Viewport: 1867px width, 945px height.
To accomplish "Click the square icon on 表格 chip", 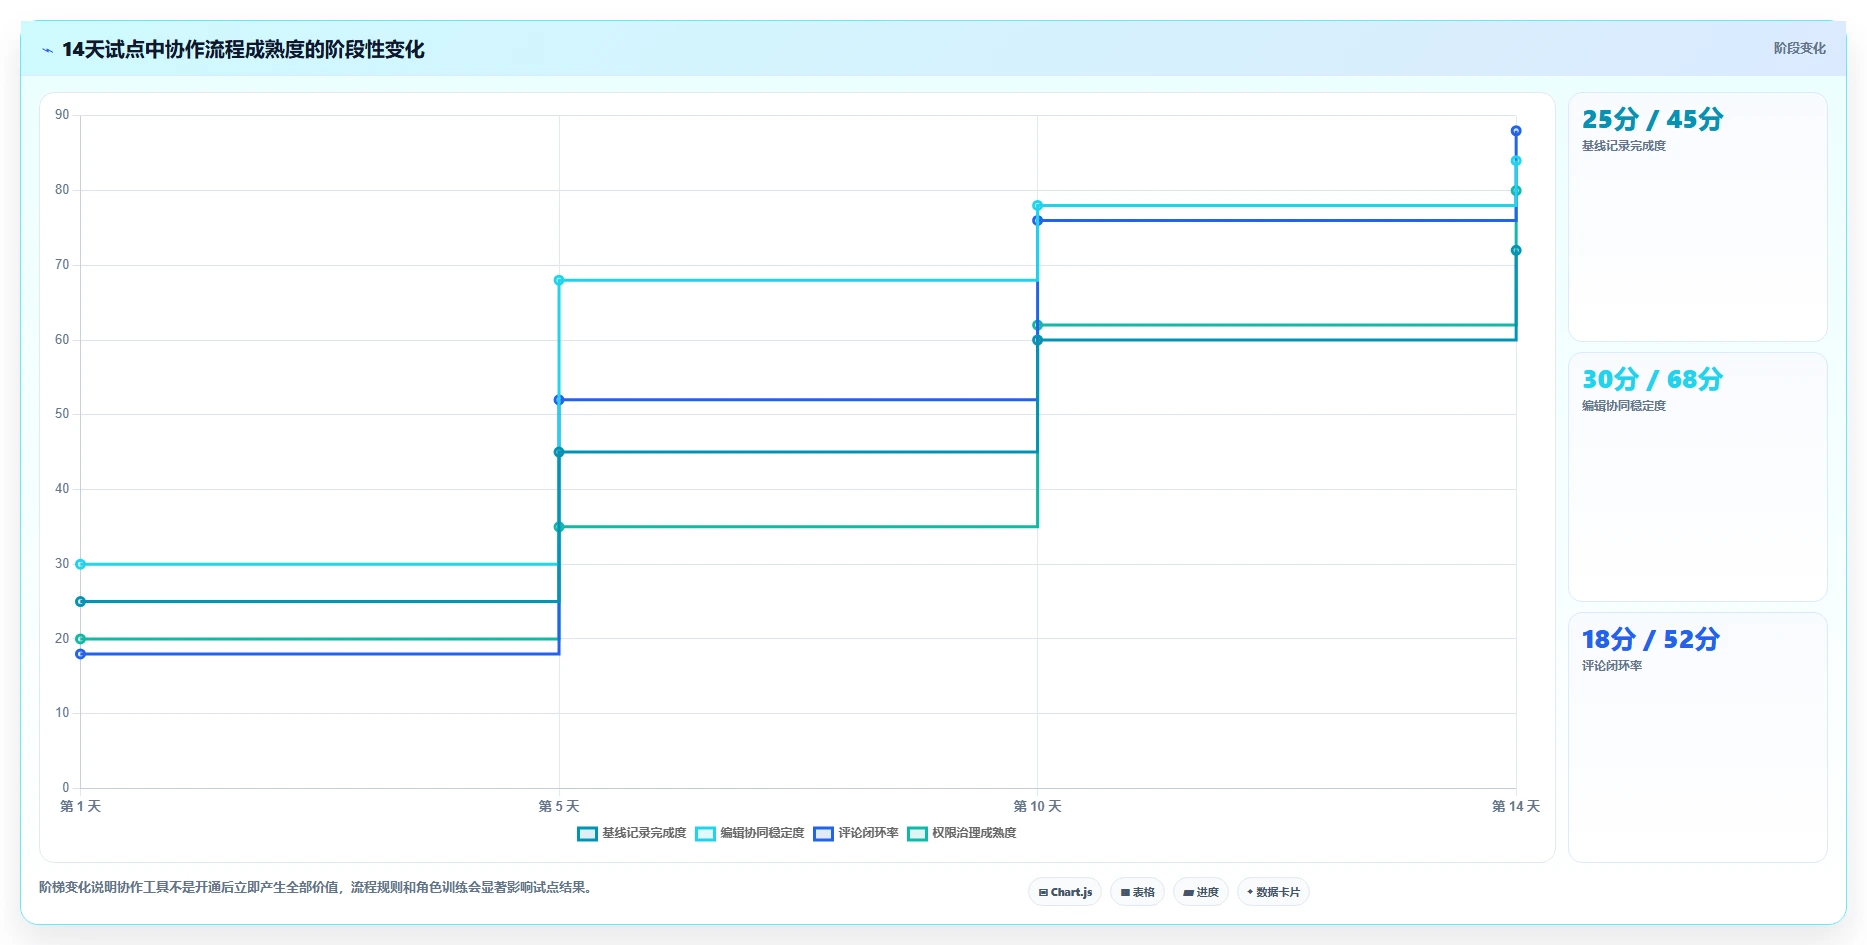I will pos(1125,892).
